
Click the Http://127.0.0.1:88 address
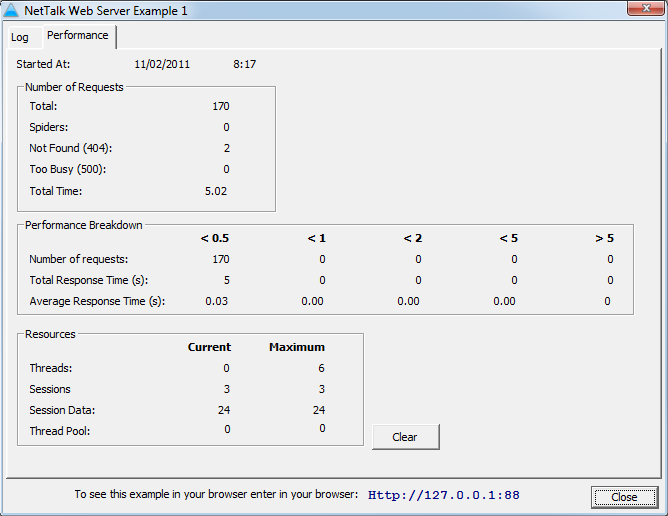click(x=443, y=495)
